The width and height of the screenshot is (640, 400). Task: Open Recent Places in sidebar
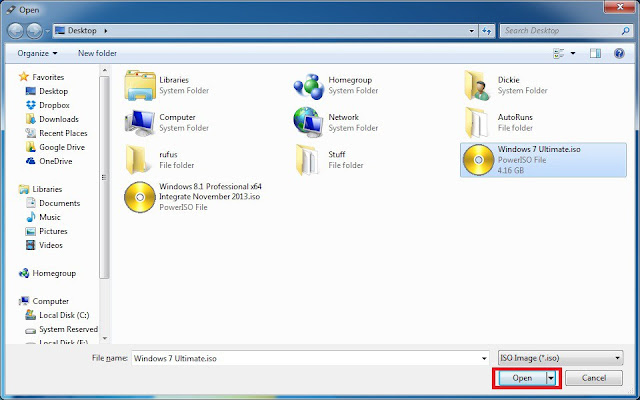pos(56,133)
